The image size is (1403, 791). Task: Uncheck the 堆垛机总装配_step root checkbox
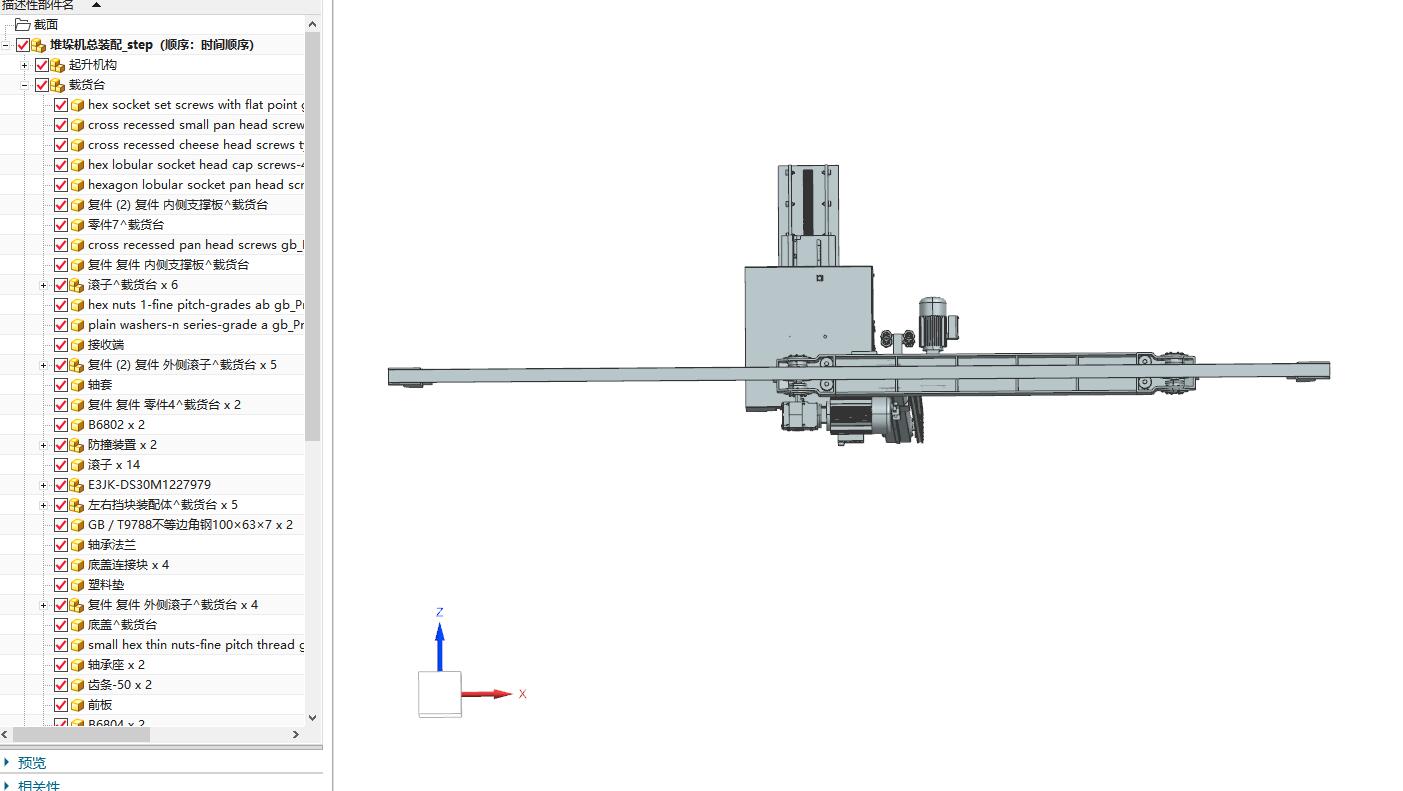point(23,45)
